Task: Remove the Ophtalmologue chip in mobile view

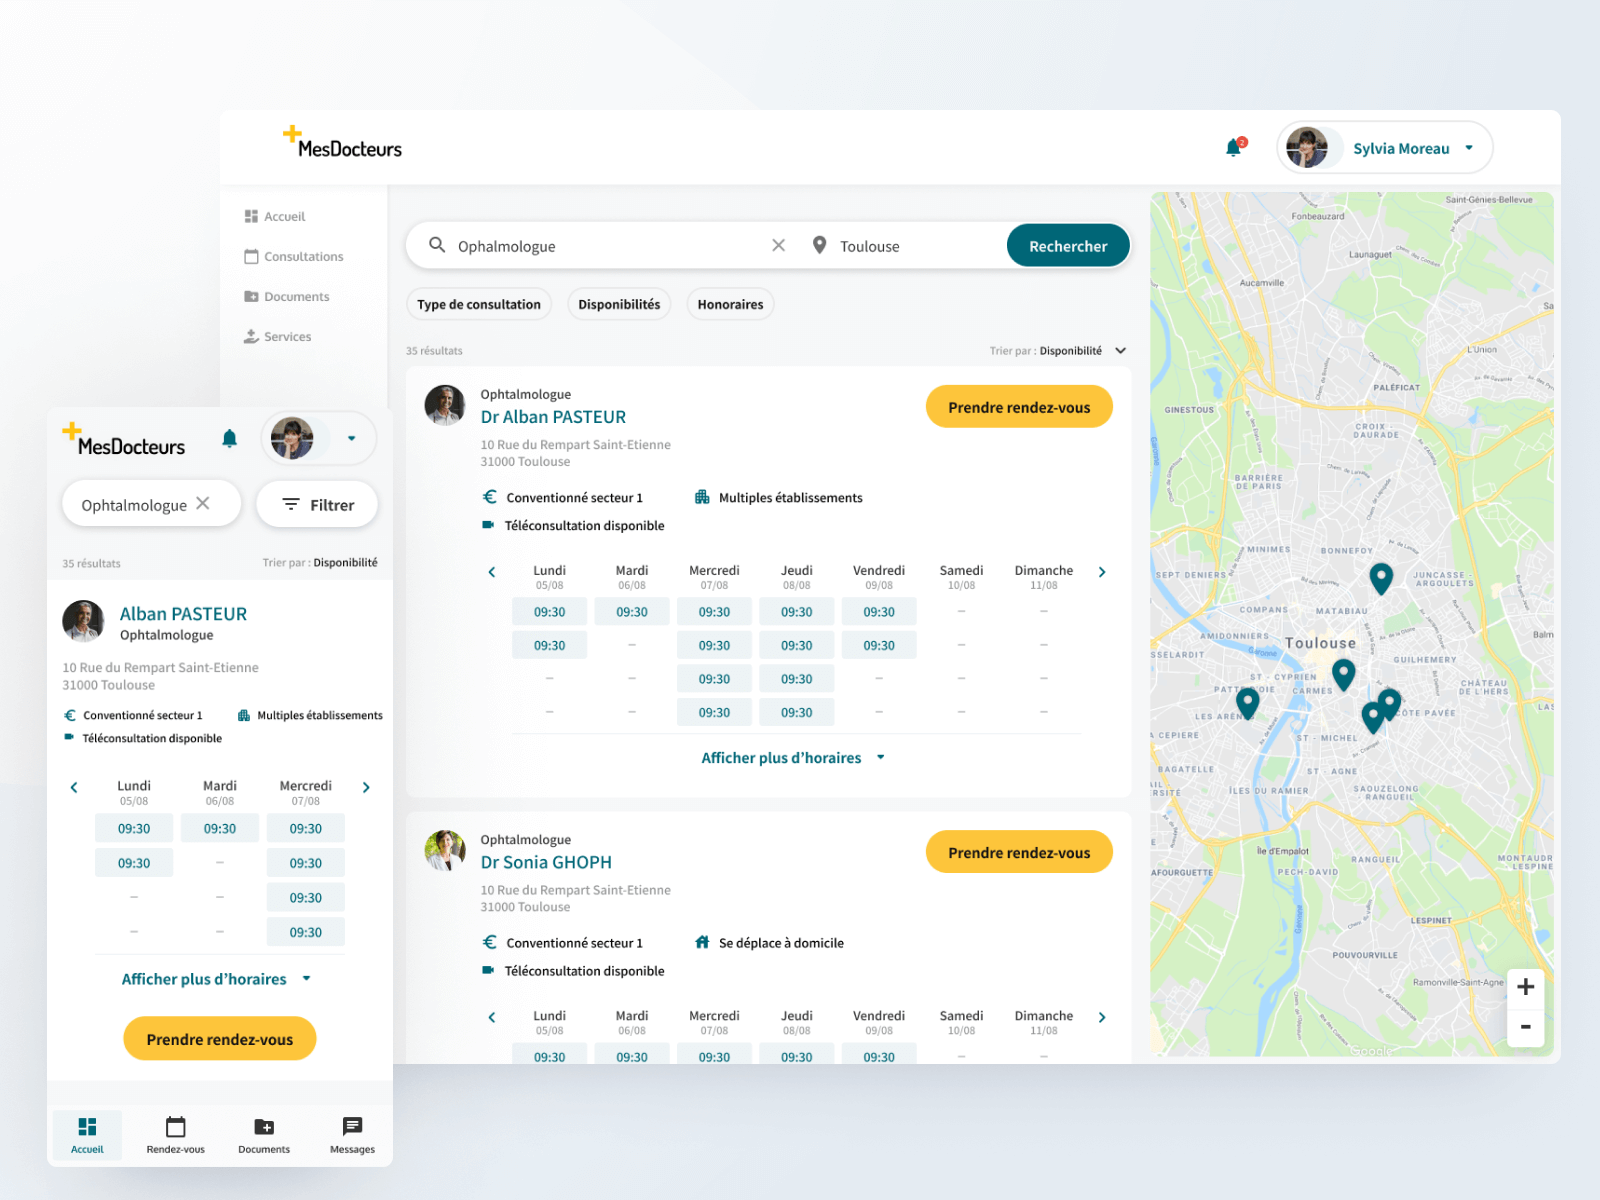Action: coord(203,503)
